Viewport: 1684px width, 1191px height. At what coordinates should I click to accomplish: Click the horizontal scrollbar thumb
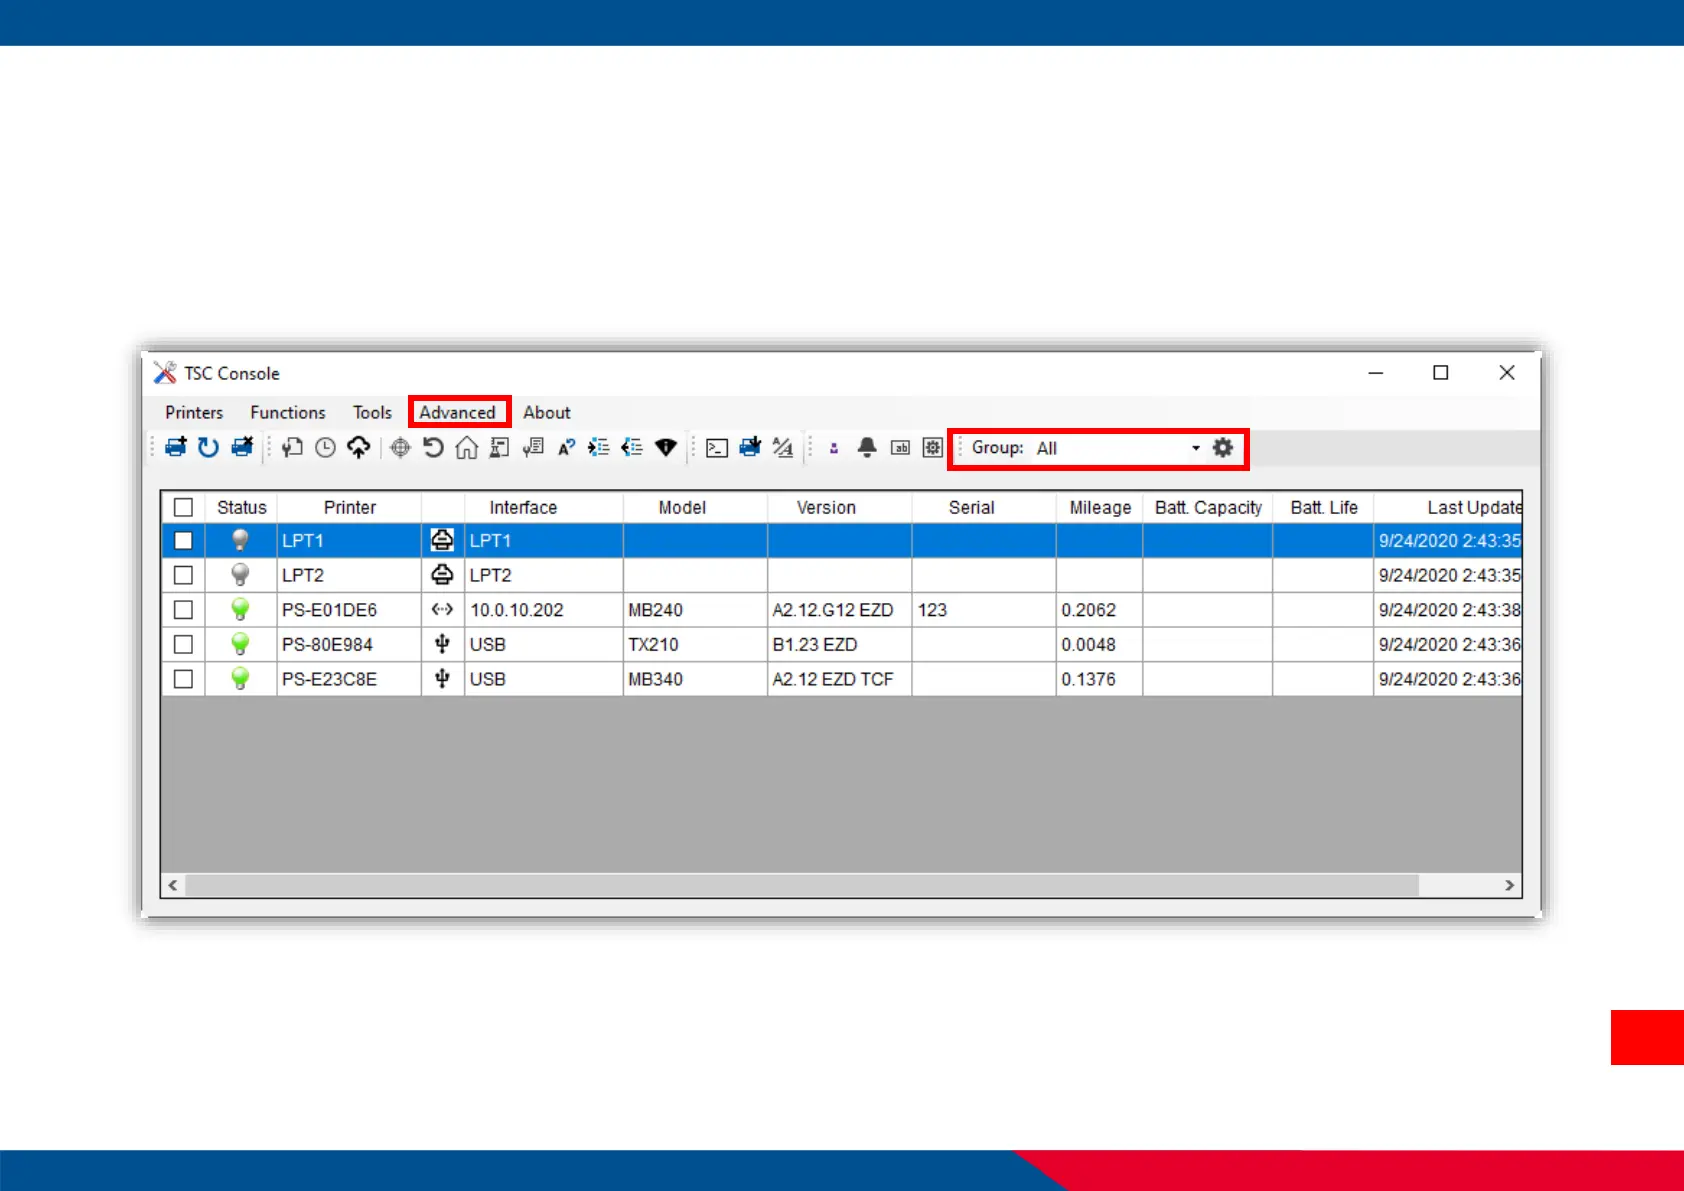pos(802,885)
